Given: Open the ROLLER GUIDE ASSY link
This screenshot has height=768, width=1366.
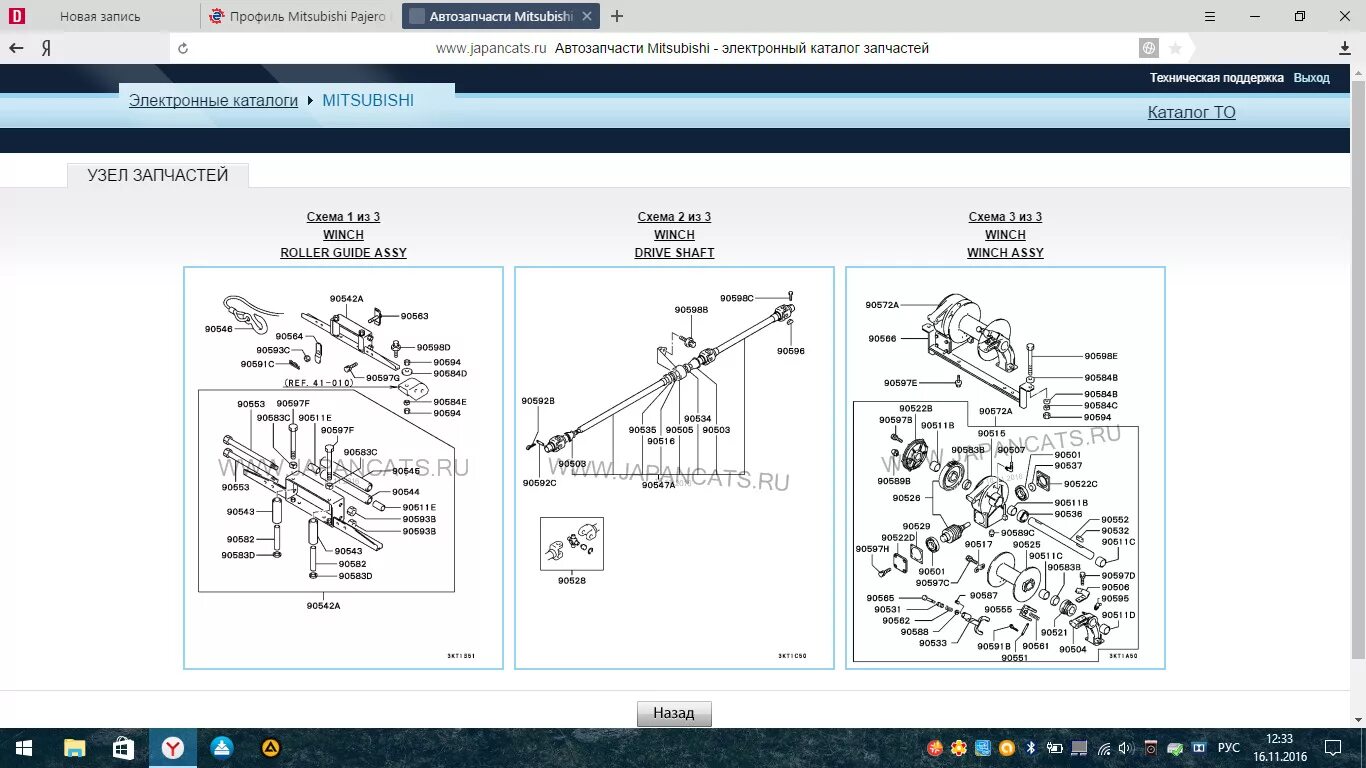Looking at the screenshot, I should 343,253.
